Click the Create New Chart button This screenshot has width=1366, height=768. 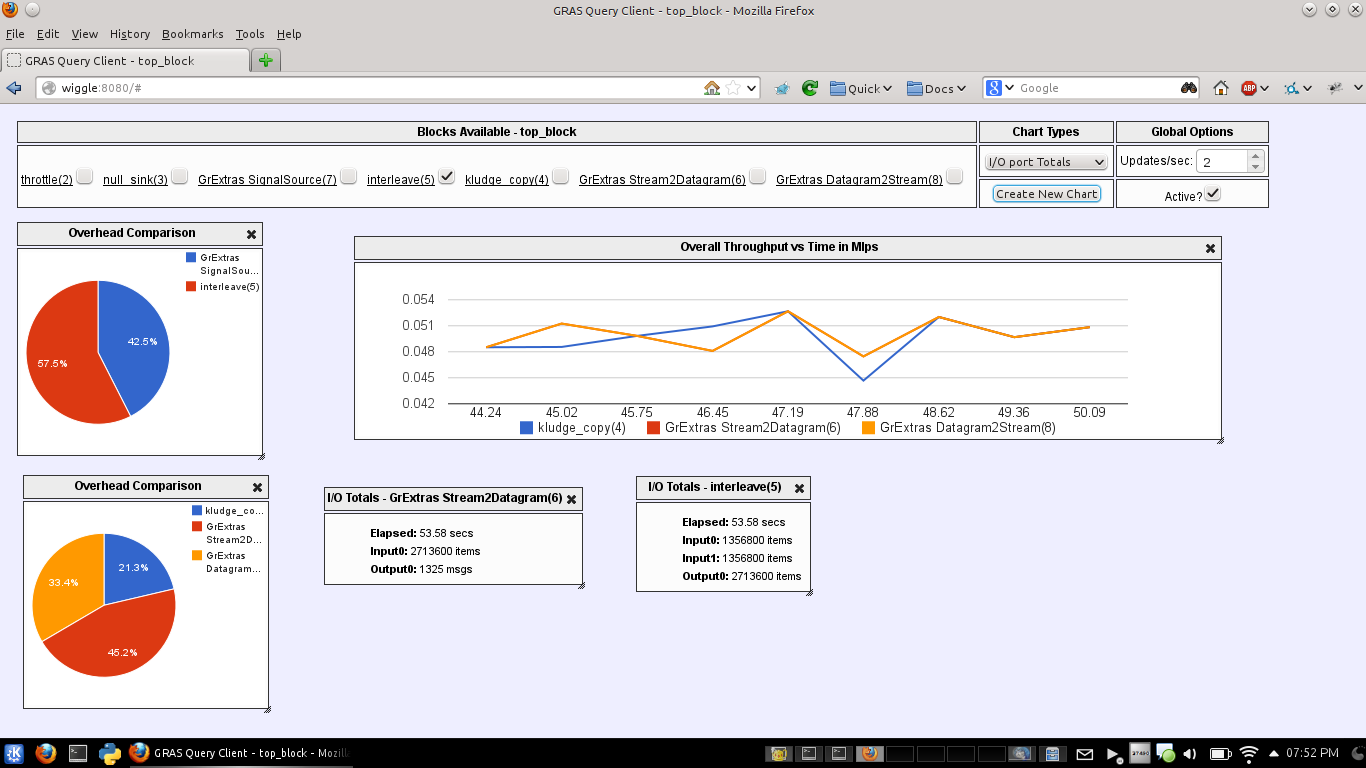click(1046, 194)
